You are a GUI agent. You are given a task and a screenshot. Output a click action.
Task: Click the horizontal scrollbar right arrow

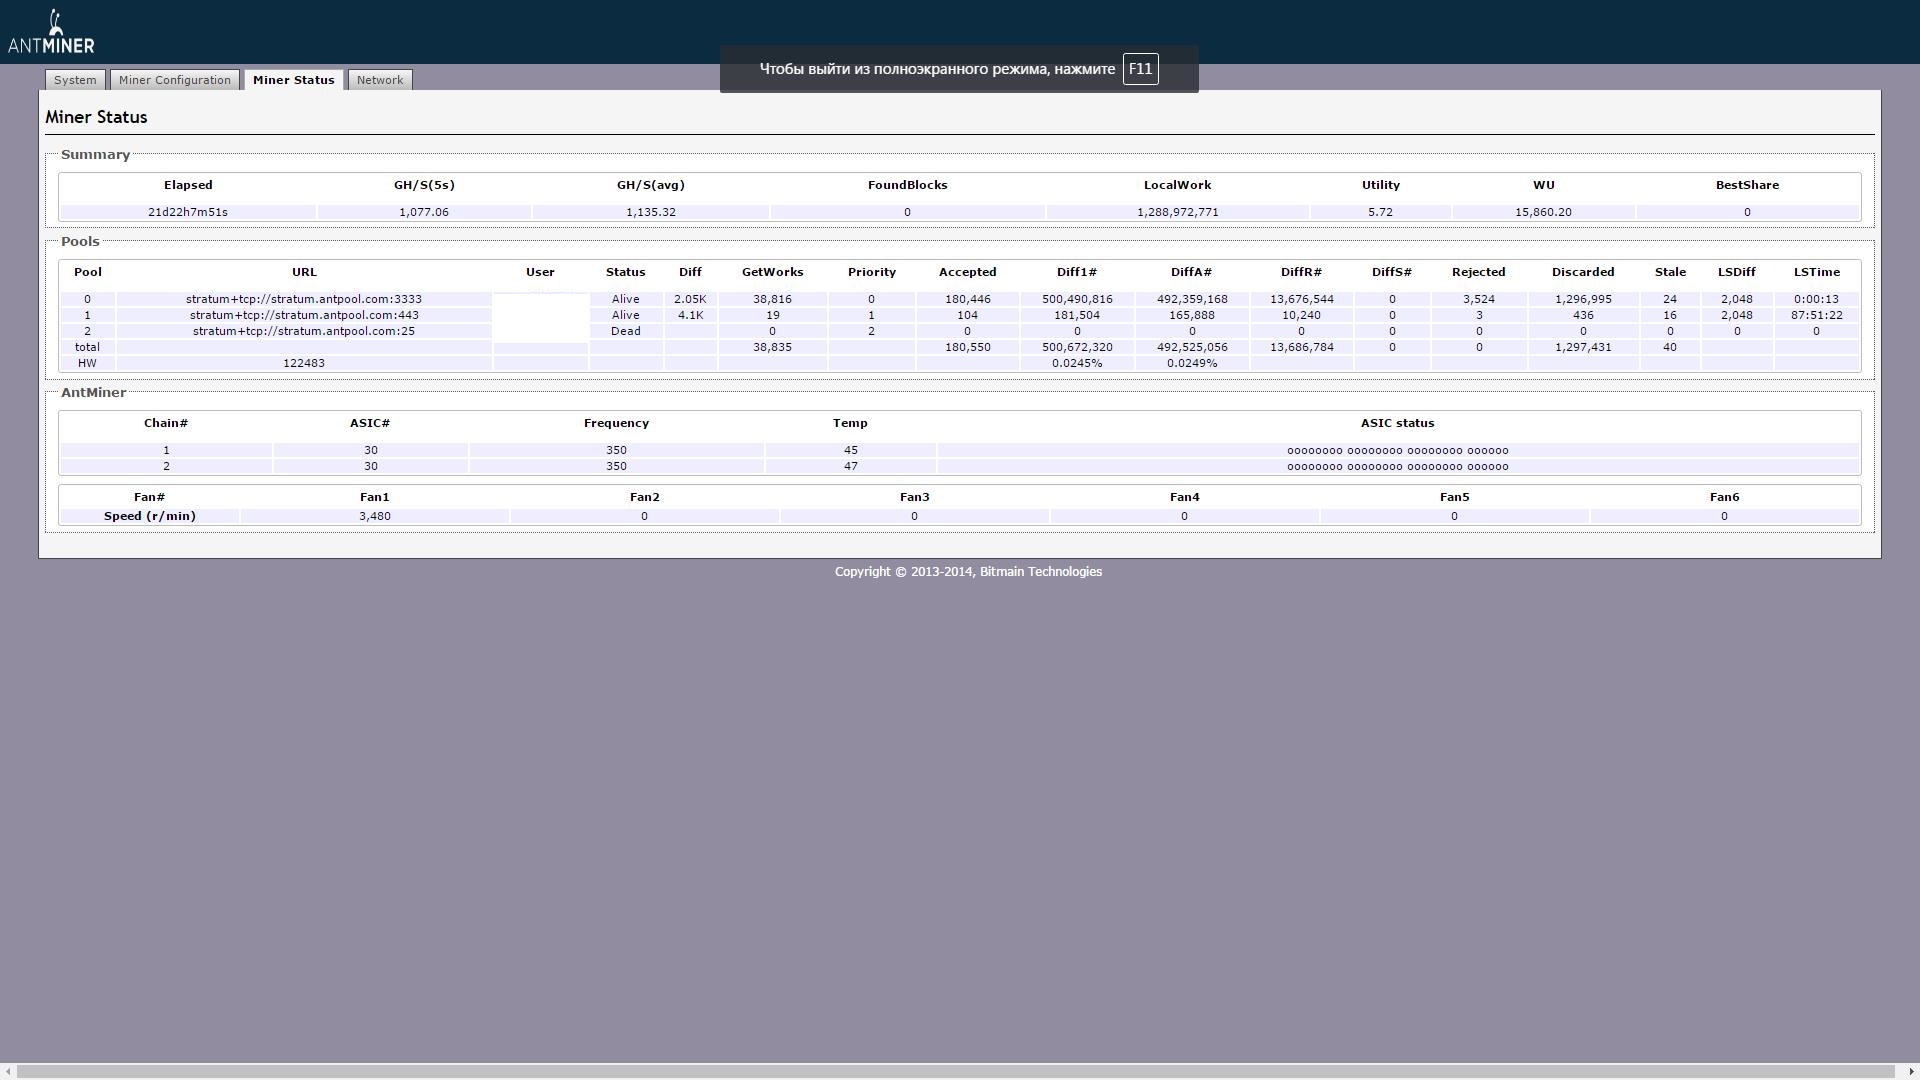pos(1911,1072)
